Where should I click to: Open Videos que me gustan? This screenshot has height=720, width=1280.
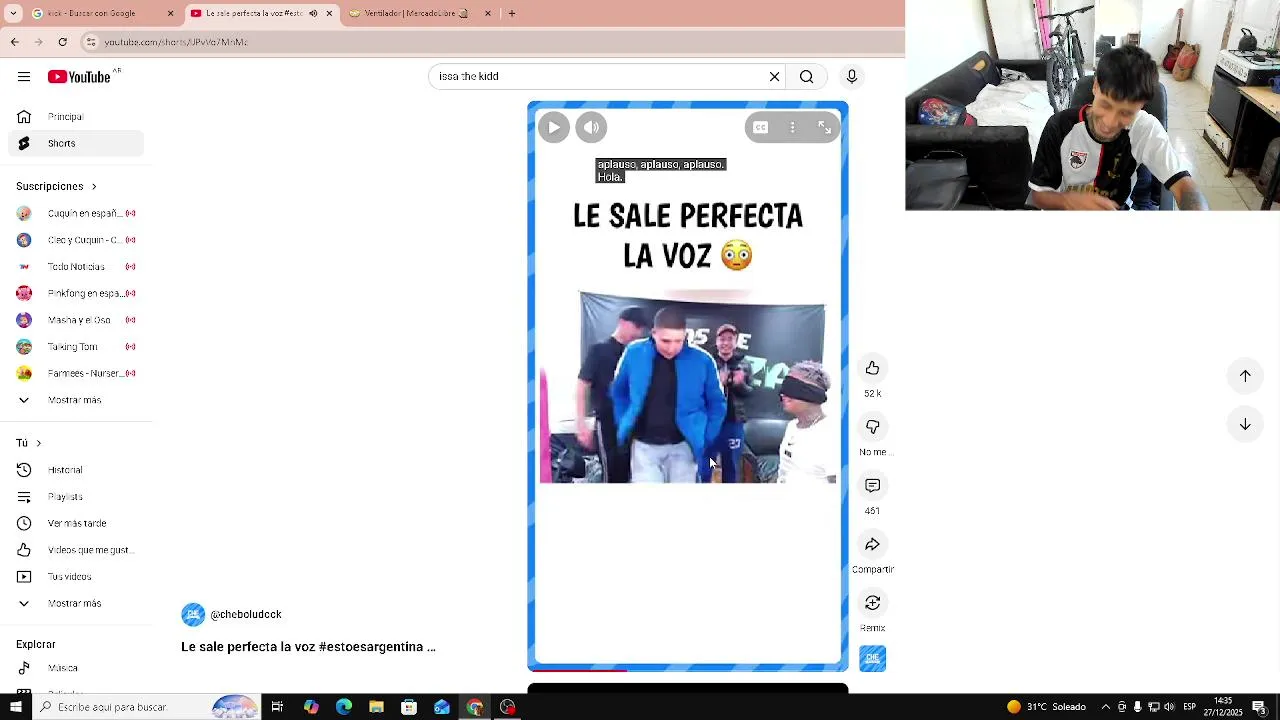tap(76, 550)
